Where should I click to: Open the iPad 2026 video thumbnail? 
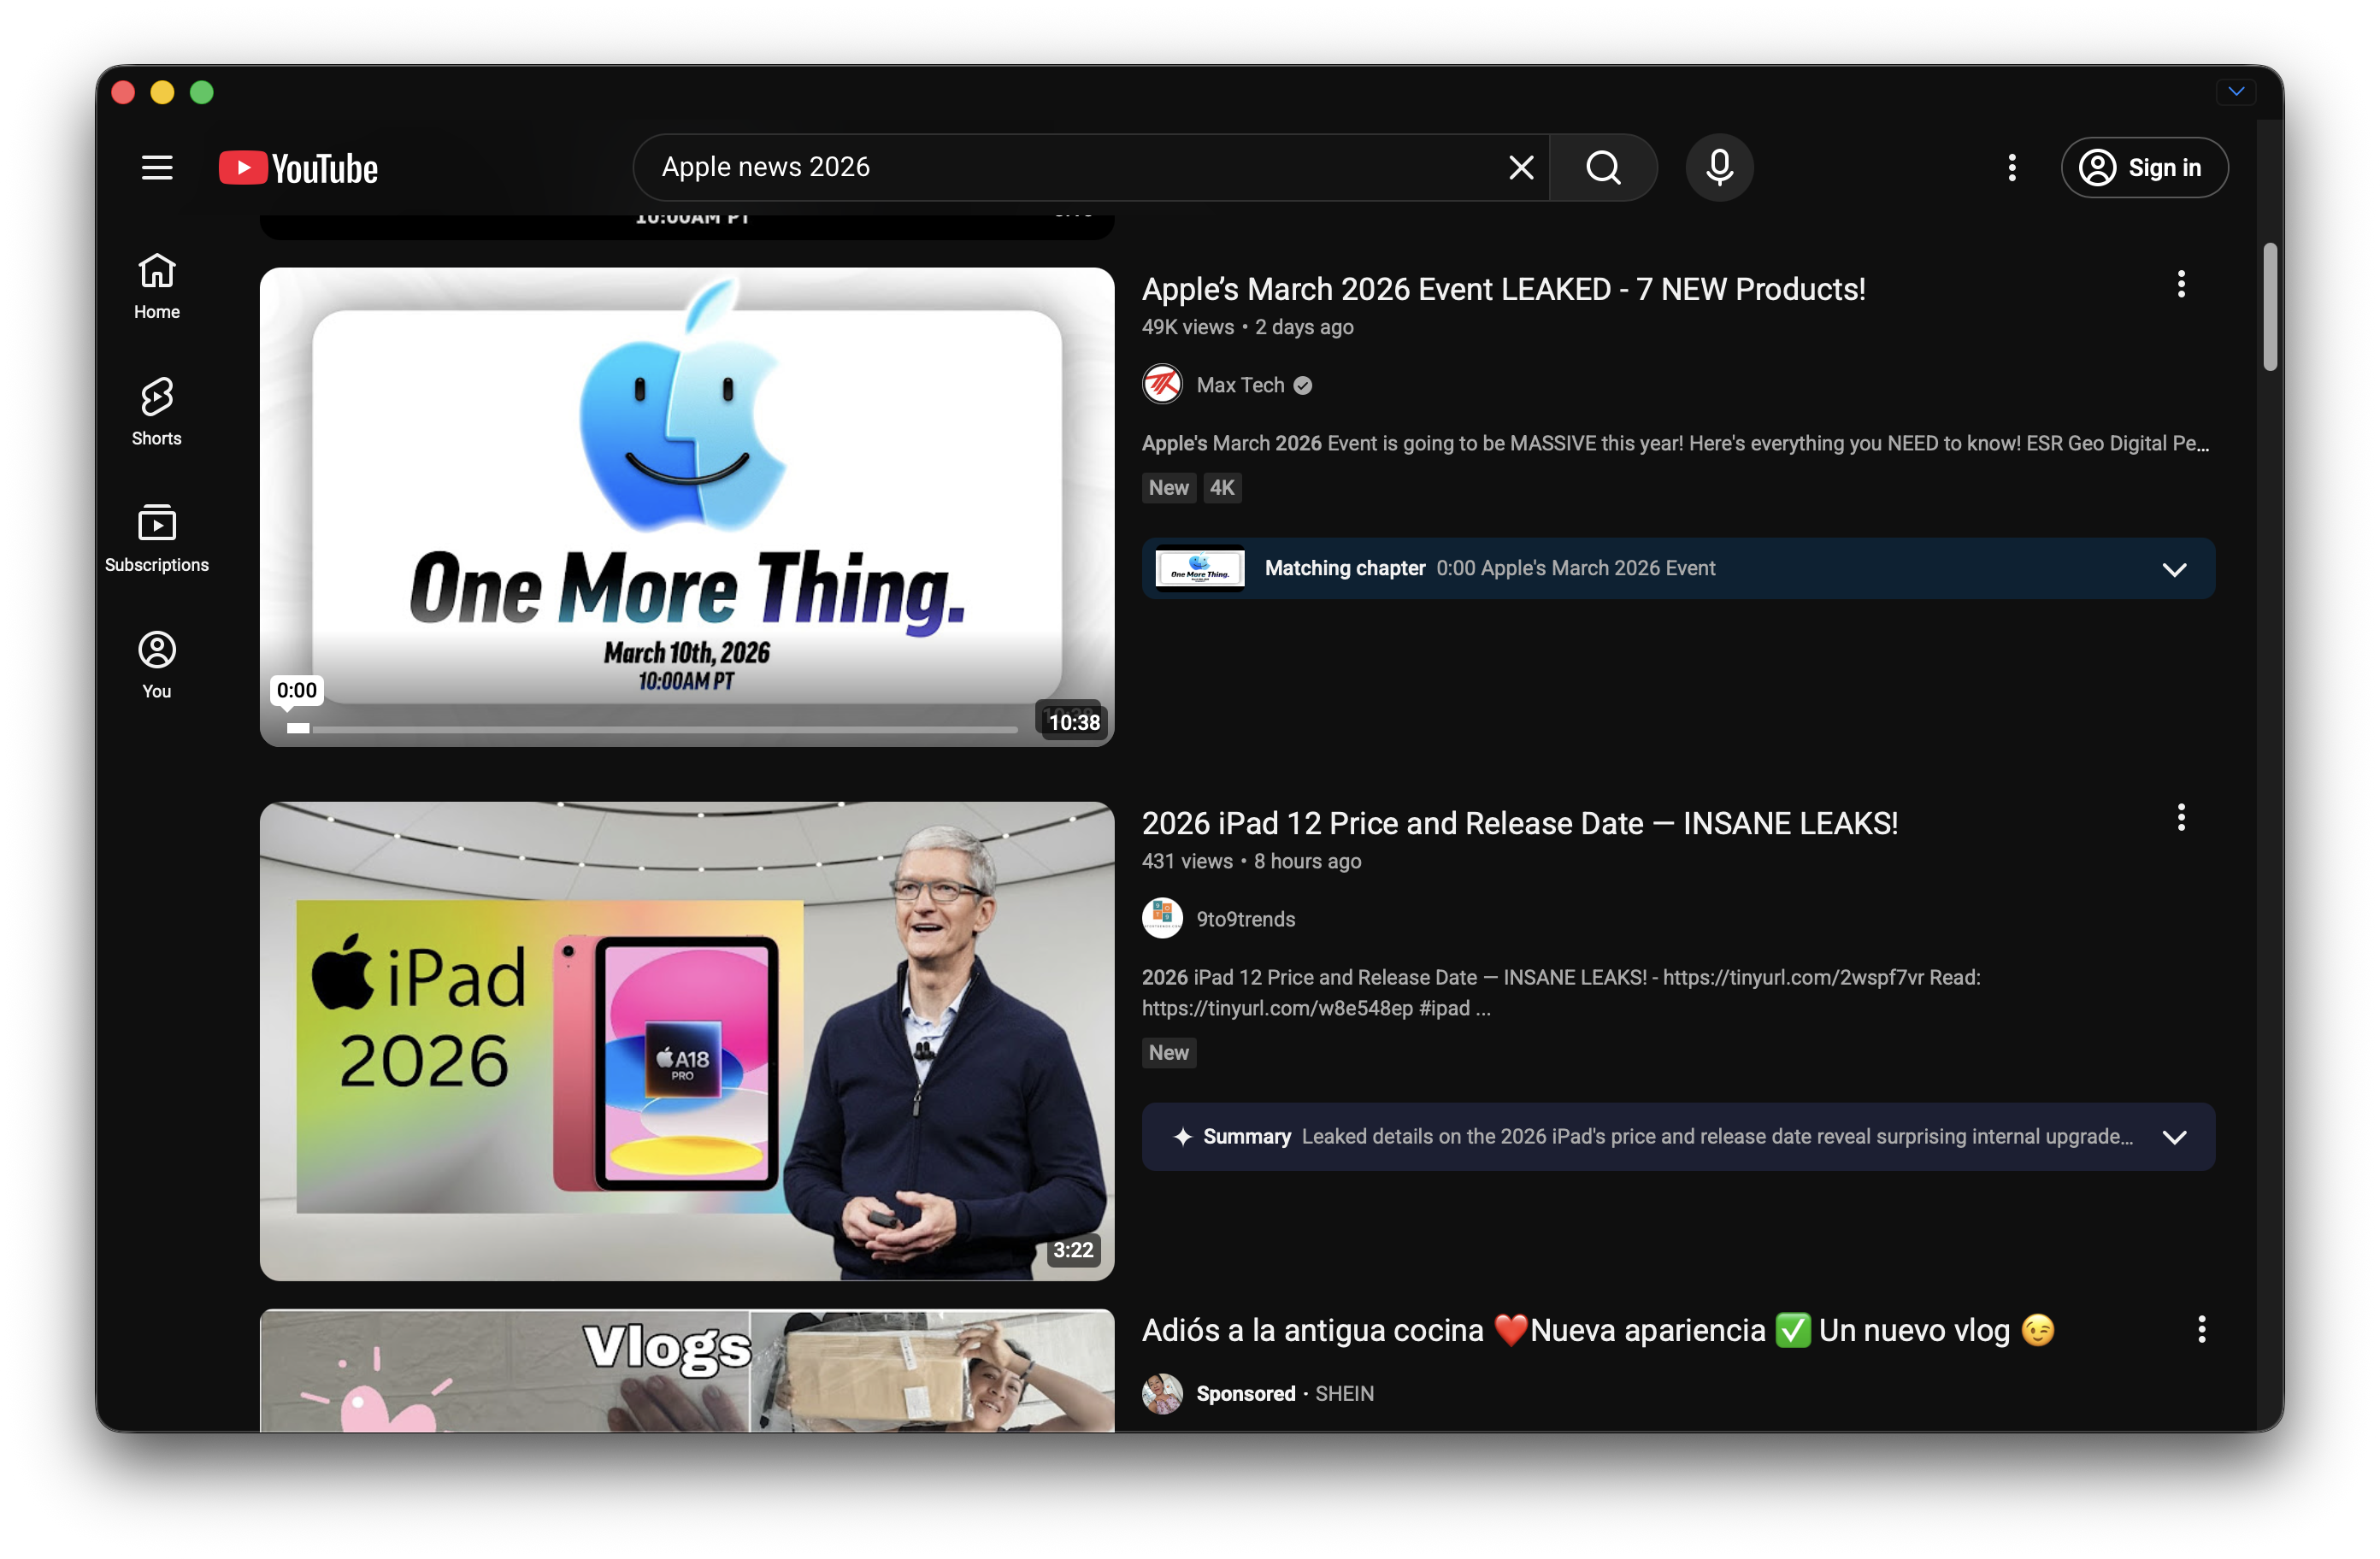point(687,1041)
